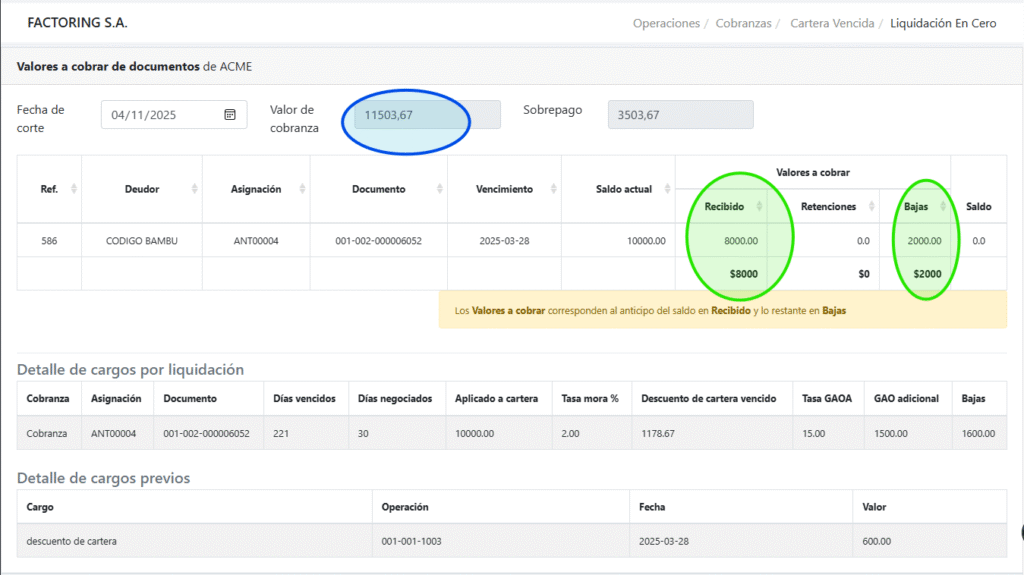This screenshot has width=1024, height=575.
Task: Sort table by Ref. column arrows
Action: click(x=73, y=189)
